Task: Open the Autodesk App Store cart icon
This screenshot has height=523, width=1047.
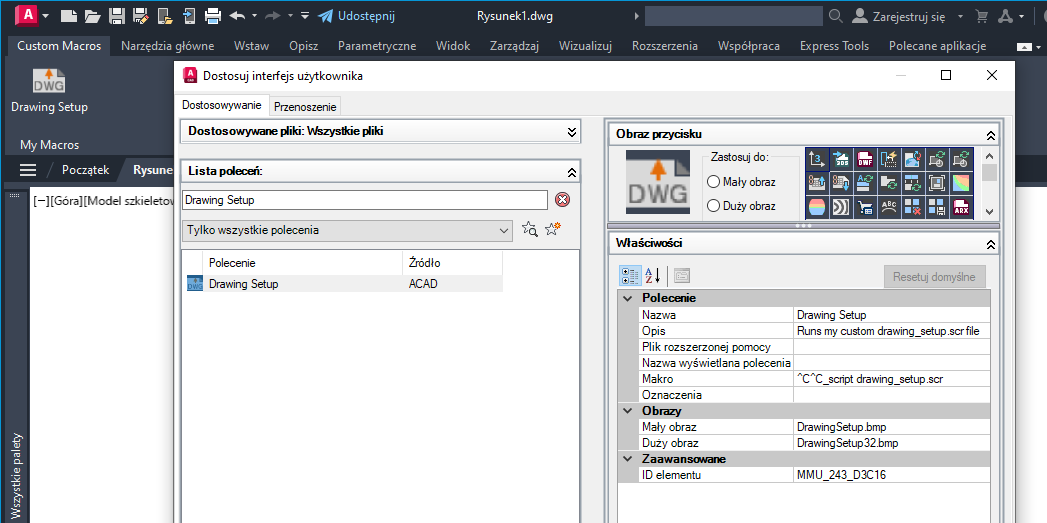Action: pyautogui.click(x=982, y=15)
